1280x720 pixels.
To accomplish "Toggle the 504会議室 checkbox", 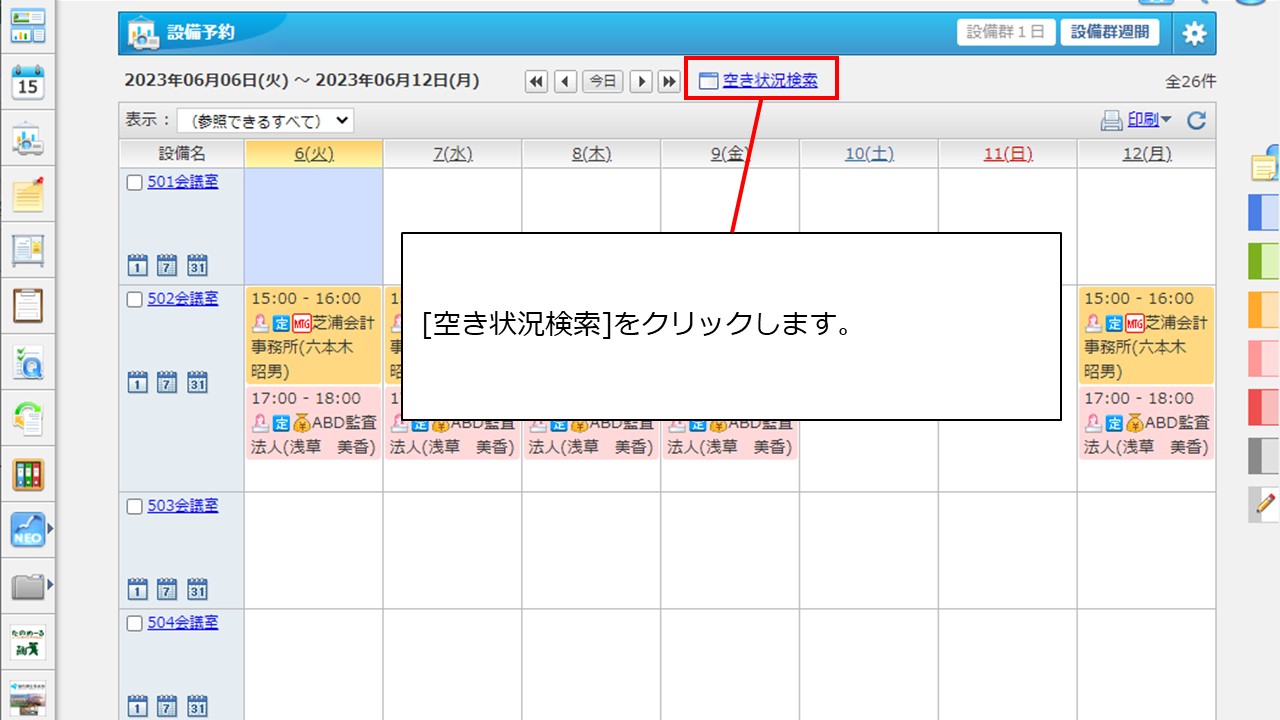I will pos(135,623).
